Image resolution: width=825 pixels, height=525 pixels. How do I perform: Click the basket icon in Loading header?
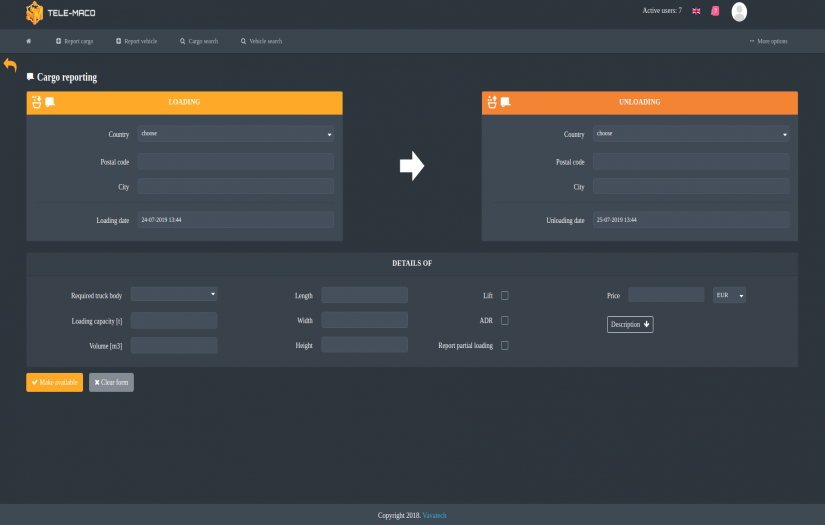36,102
